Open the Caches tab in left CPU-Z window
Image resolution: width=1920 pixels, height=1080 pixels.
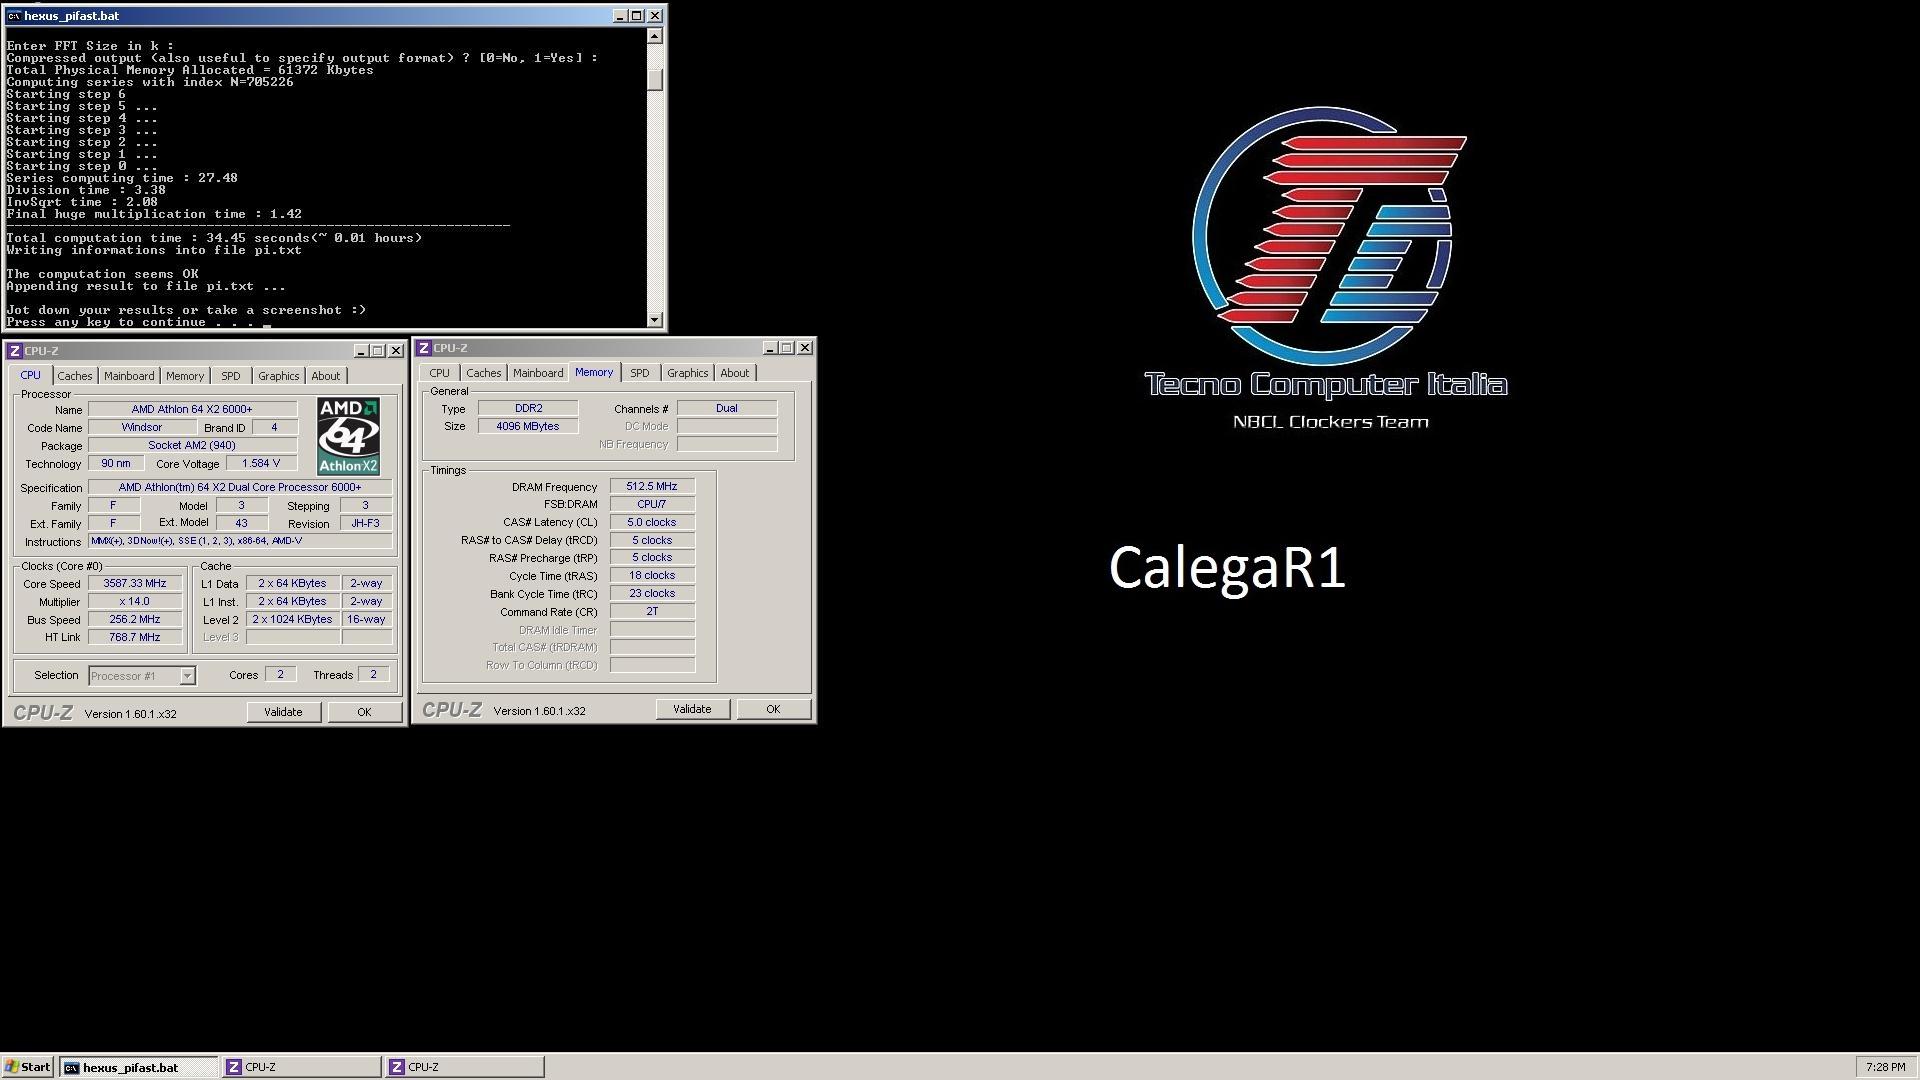(x=74, y=376)
